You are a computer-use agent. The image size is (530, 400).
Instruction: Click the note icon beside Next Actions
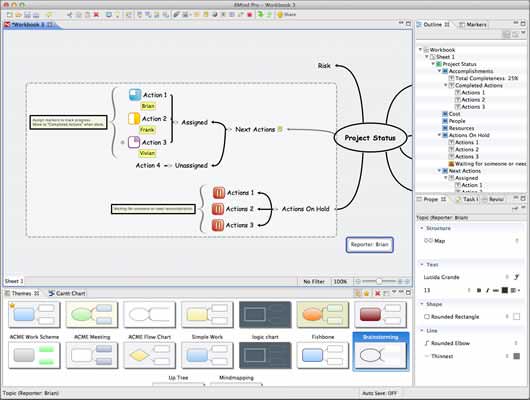coord(280,129)
